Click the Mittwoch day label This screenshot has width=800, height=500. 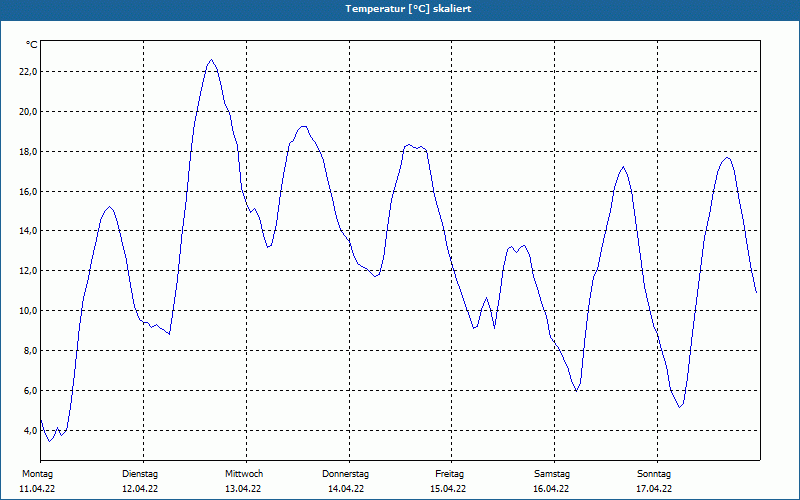pyautogui.click(x=244, y=474)
